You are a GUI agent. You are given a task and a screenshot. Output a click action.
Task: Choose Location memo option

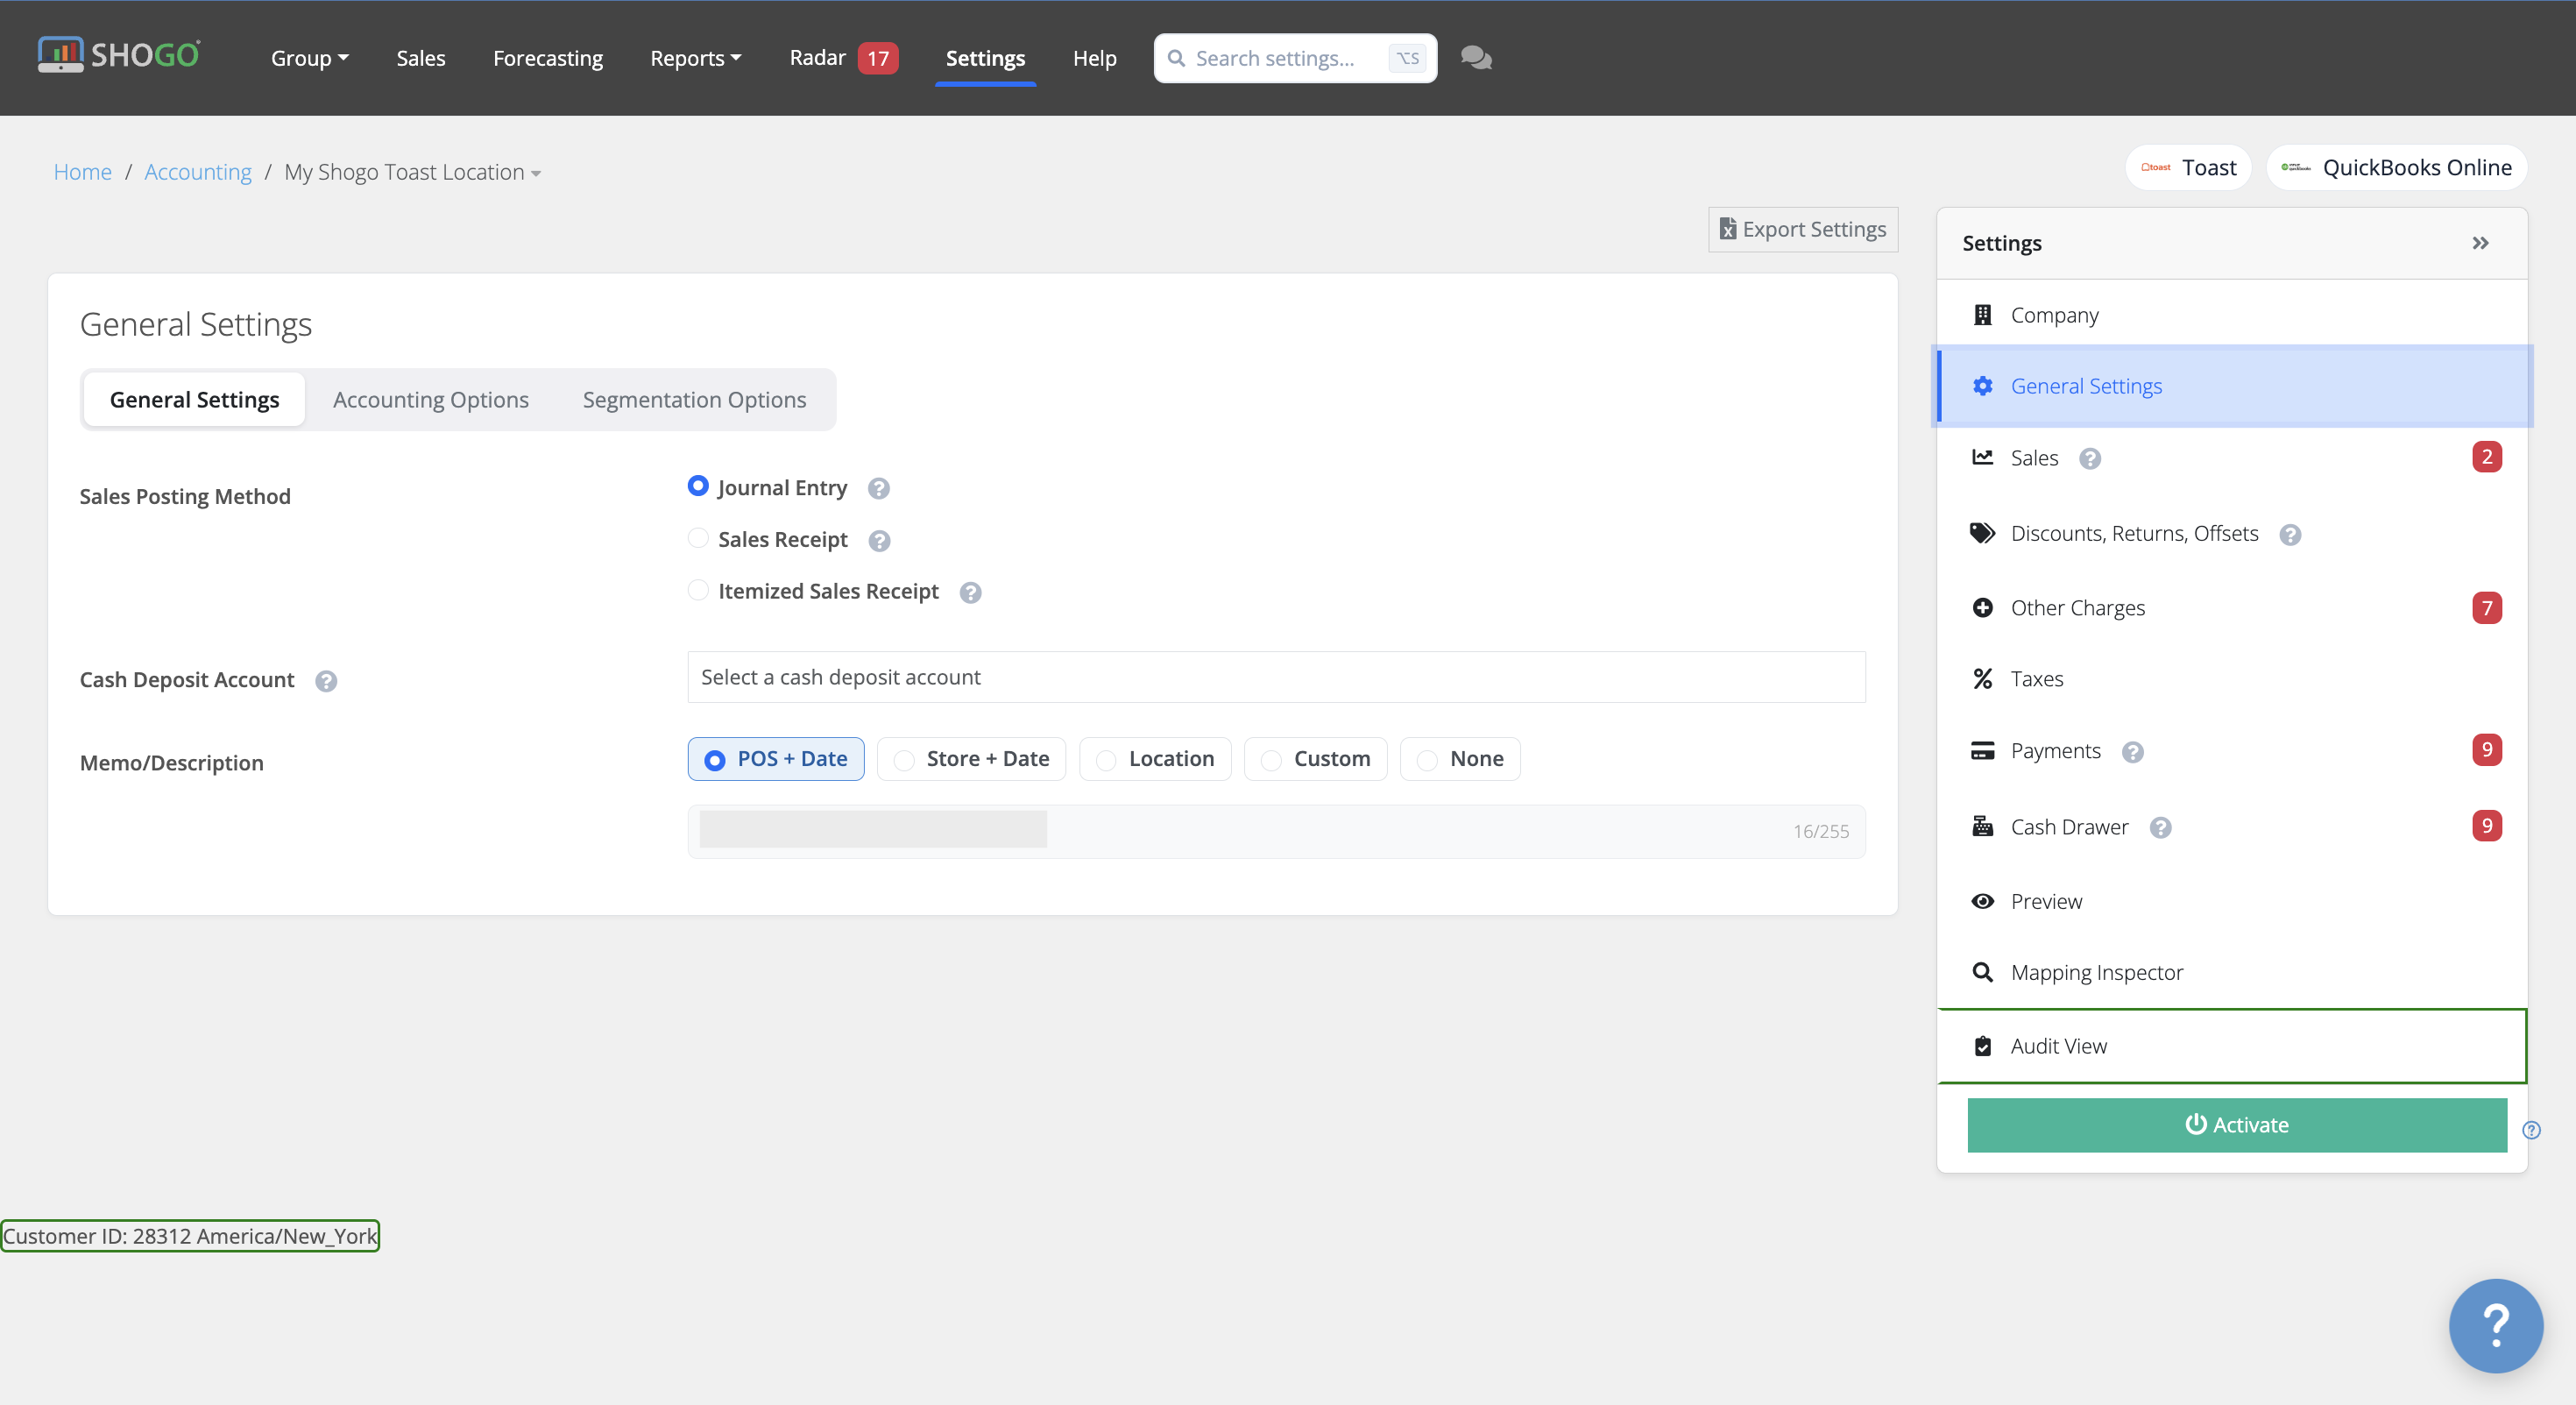[1155, 759]
